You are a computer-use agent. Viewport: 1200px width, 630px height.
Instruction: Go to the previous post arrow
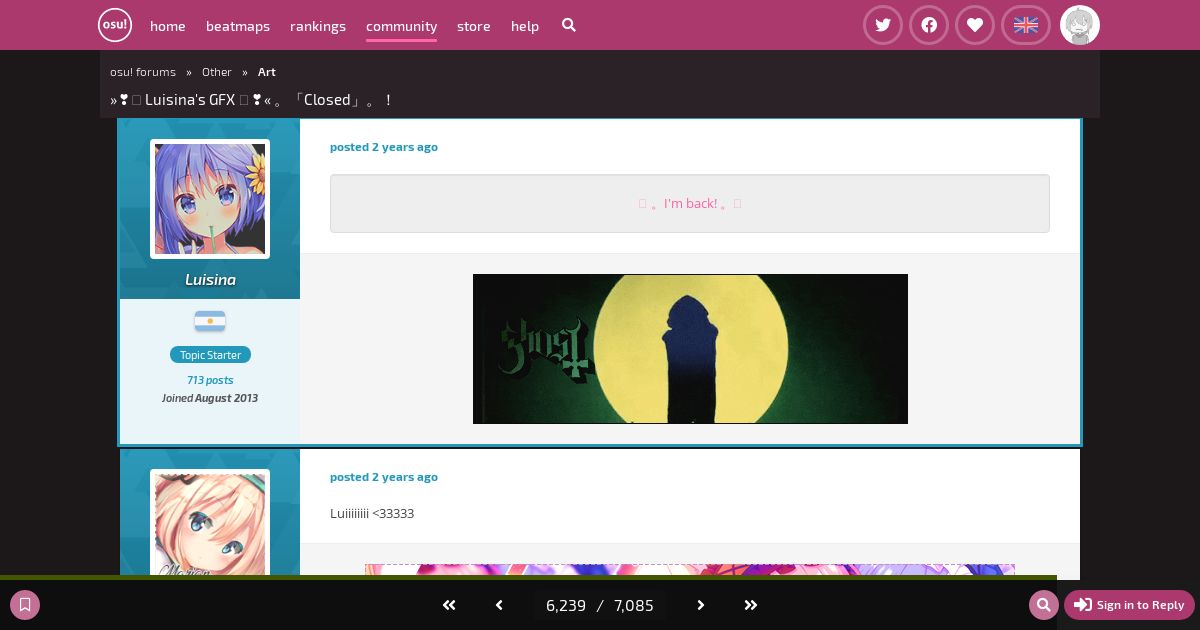click(499, 605)
